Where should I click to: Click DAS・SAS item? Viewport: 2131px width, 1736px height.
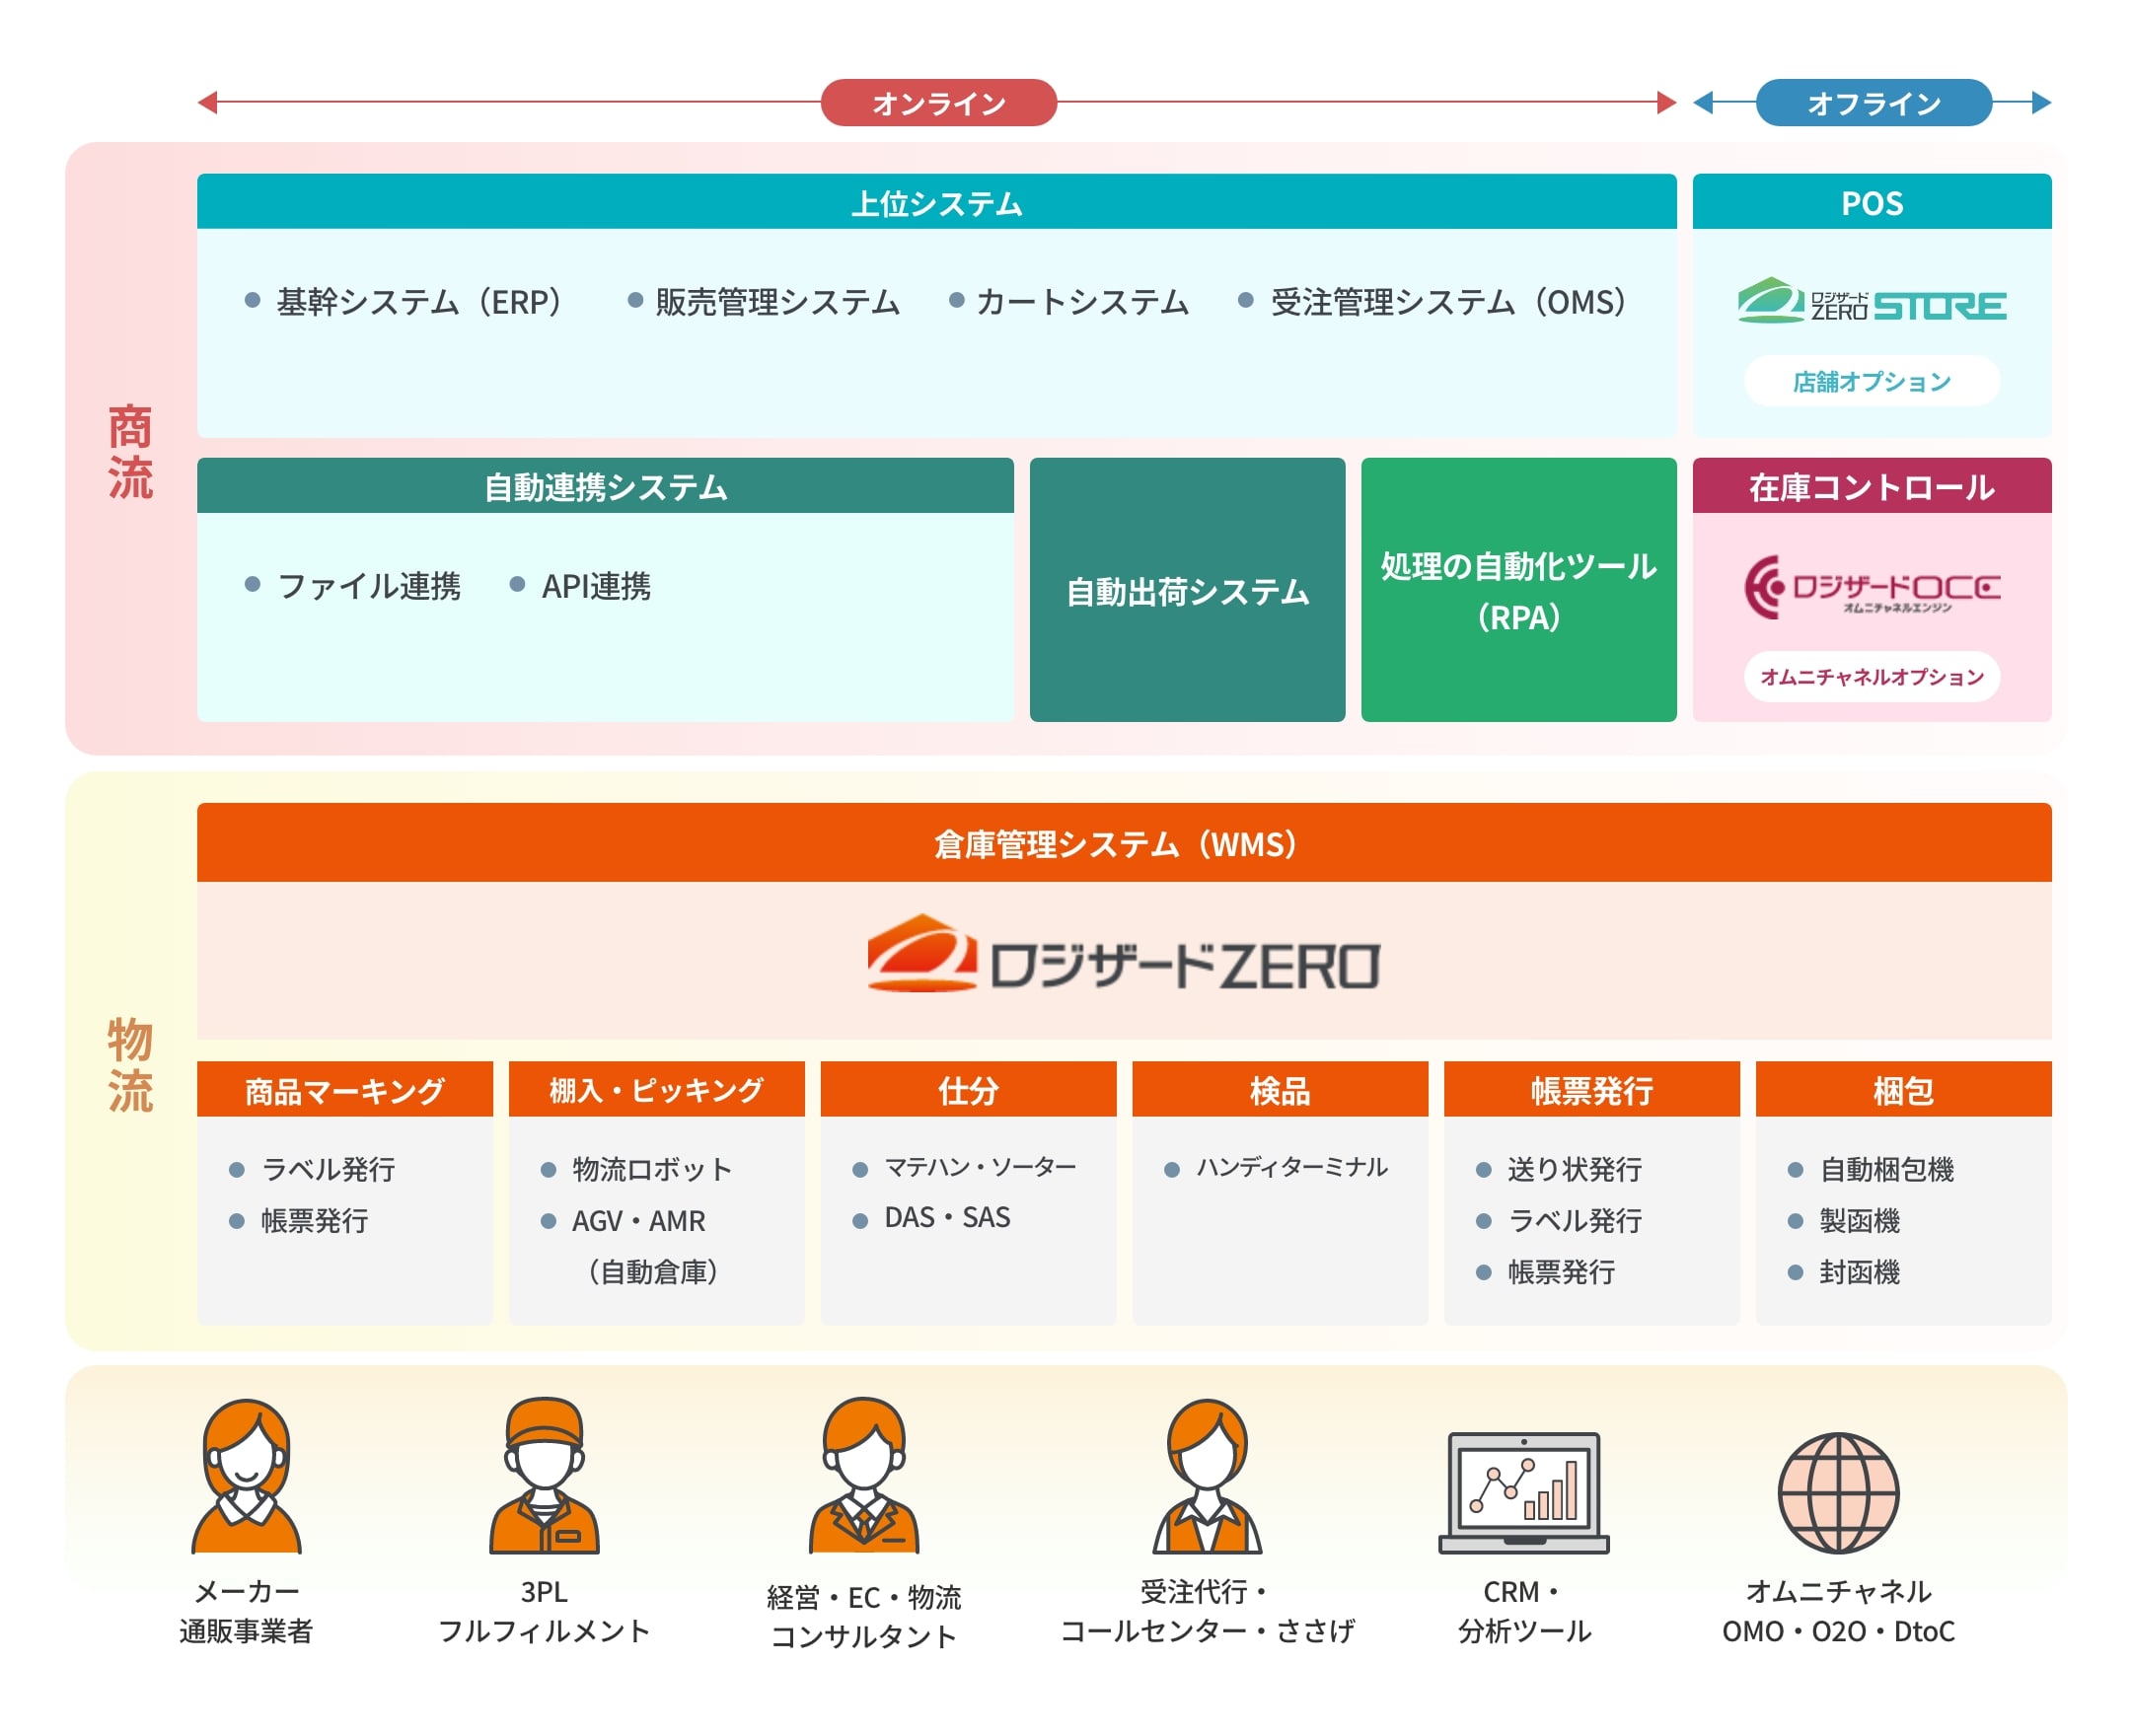(947, 1217)
